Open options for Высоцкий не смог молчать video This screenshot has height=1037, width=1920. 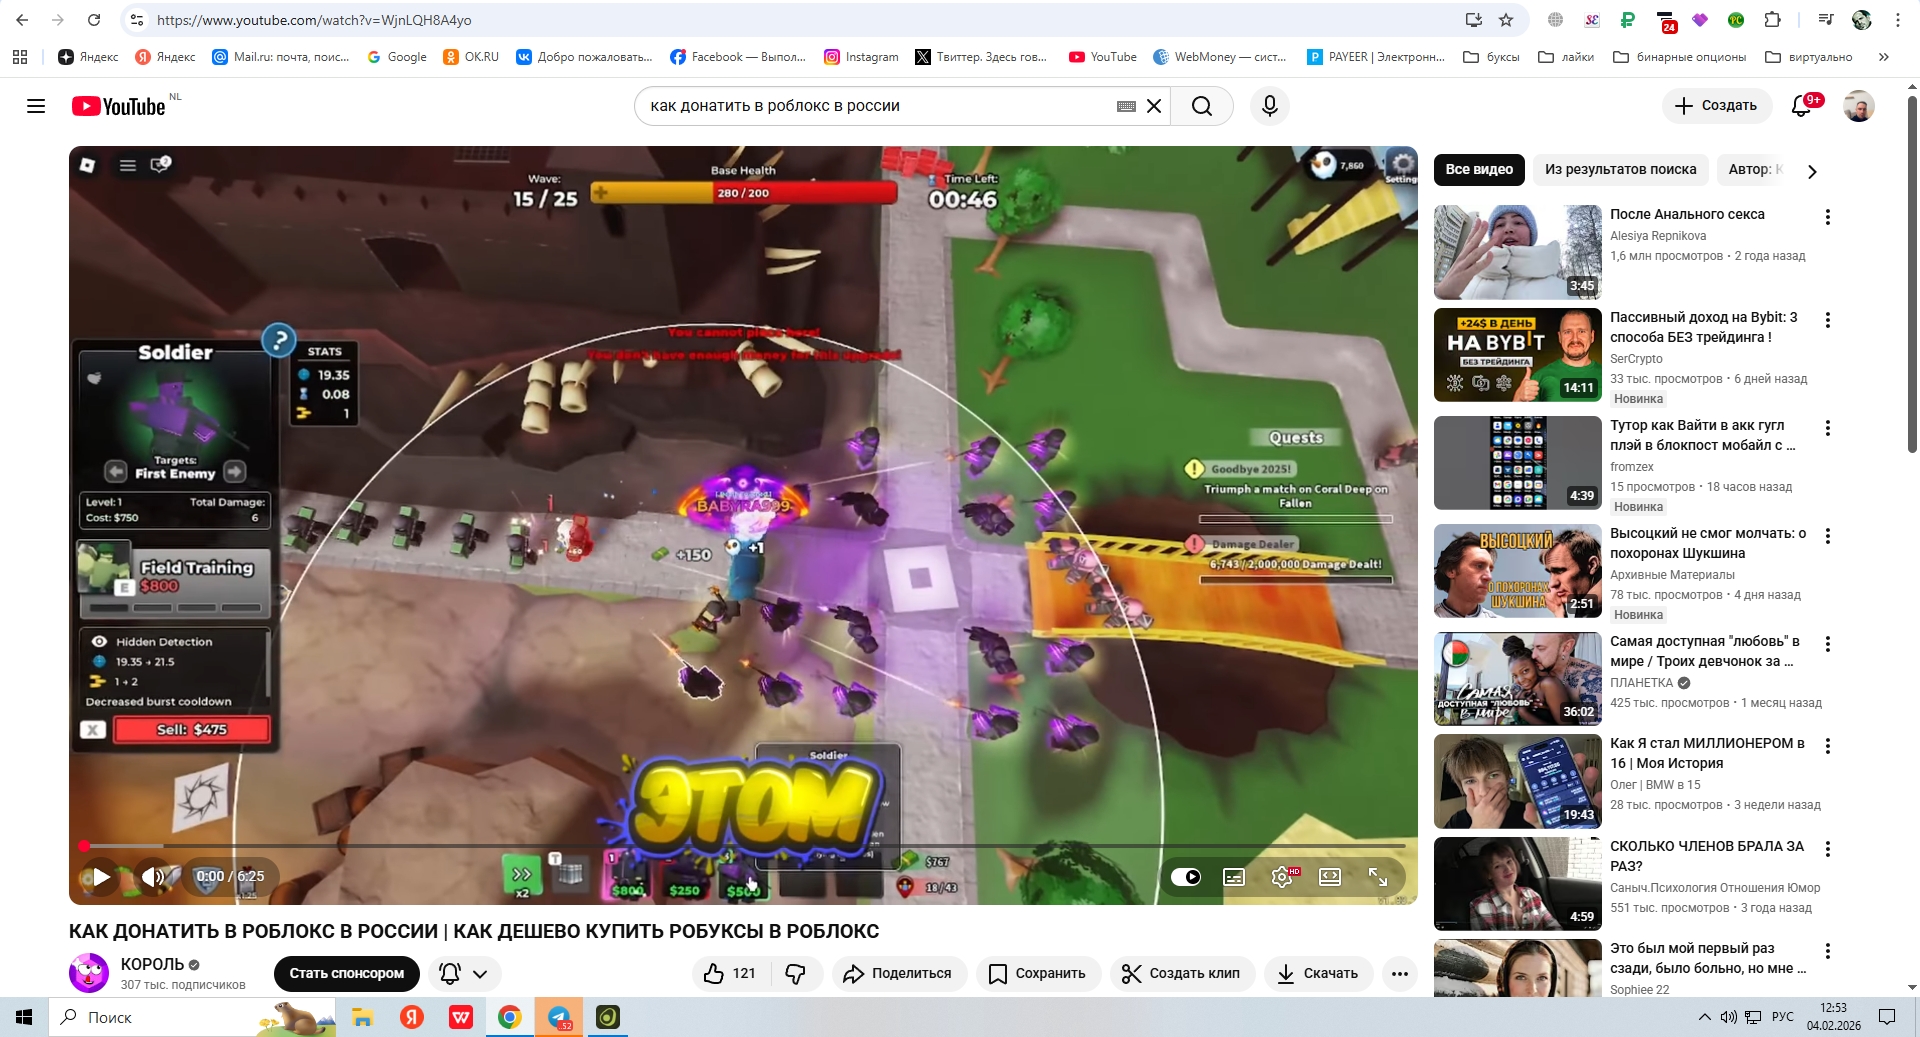coord(1828,536)
